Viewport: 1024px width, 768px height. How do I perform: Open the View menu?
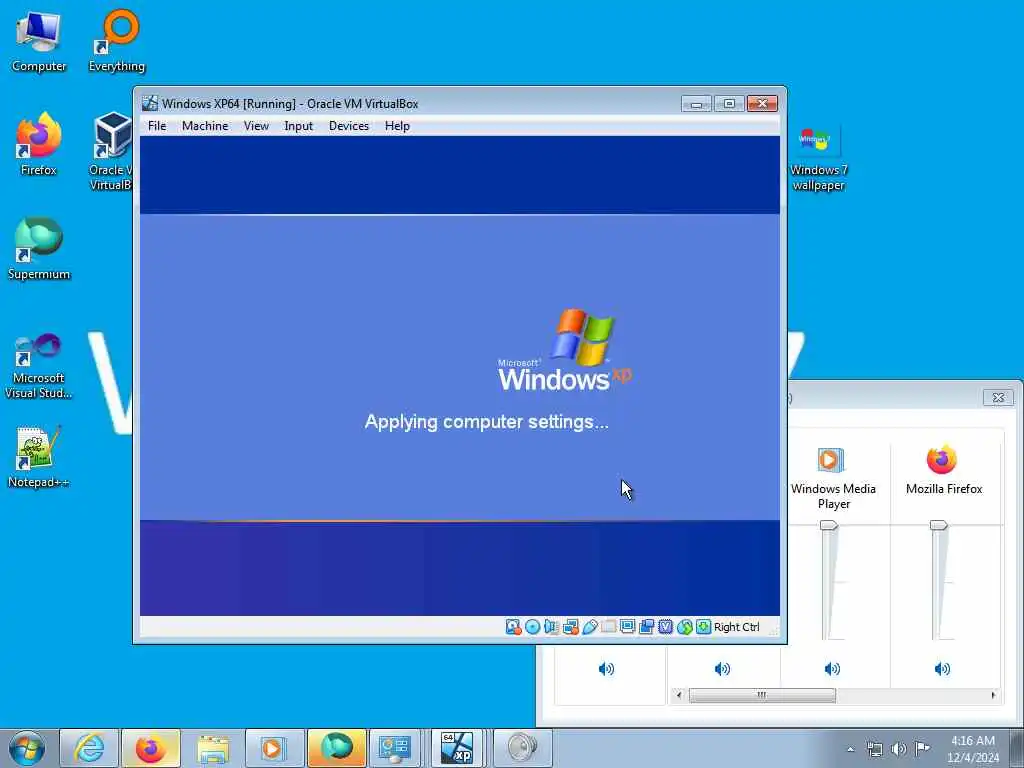256,126
